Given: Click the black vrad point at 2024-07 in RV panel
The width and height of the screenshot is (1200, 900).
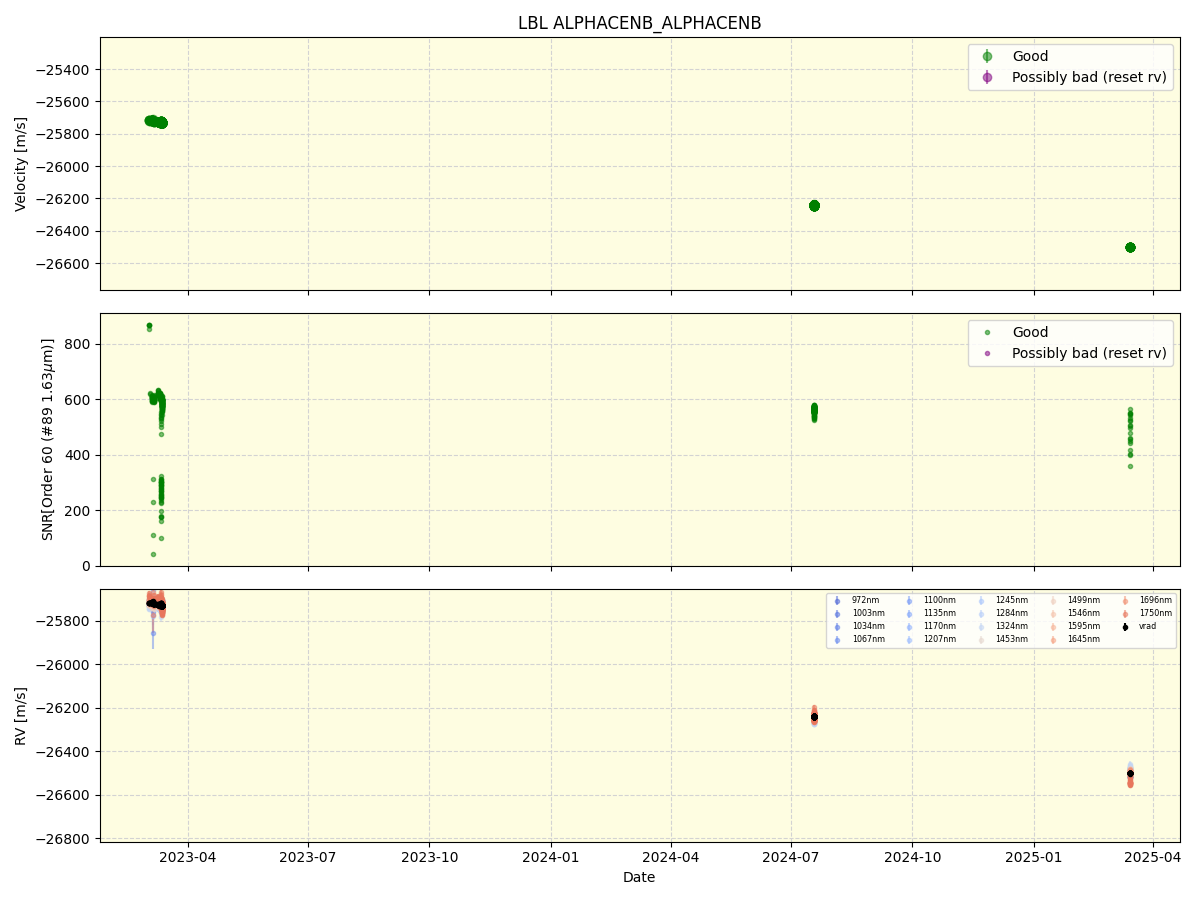Looking at the screenshot, I should [x=814, y=717].
